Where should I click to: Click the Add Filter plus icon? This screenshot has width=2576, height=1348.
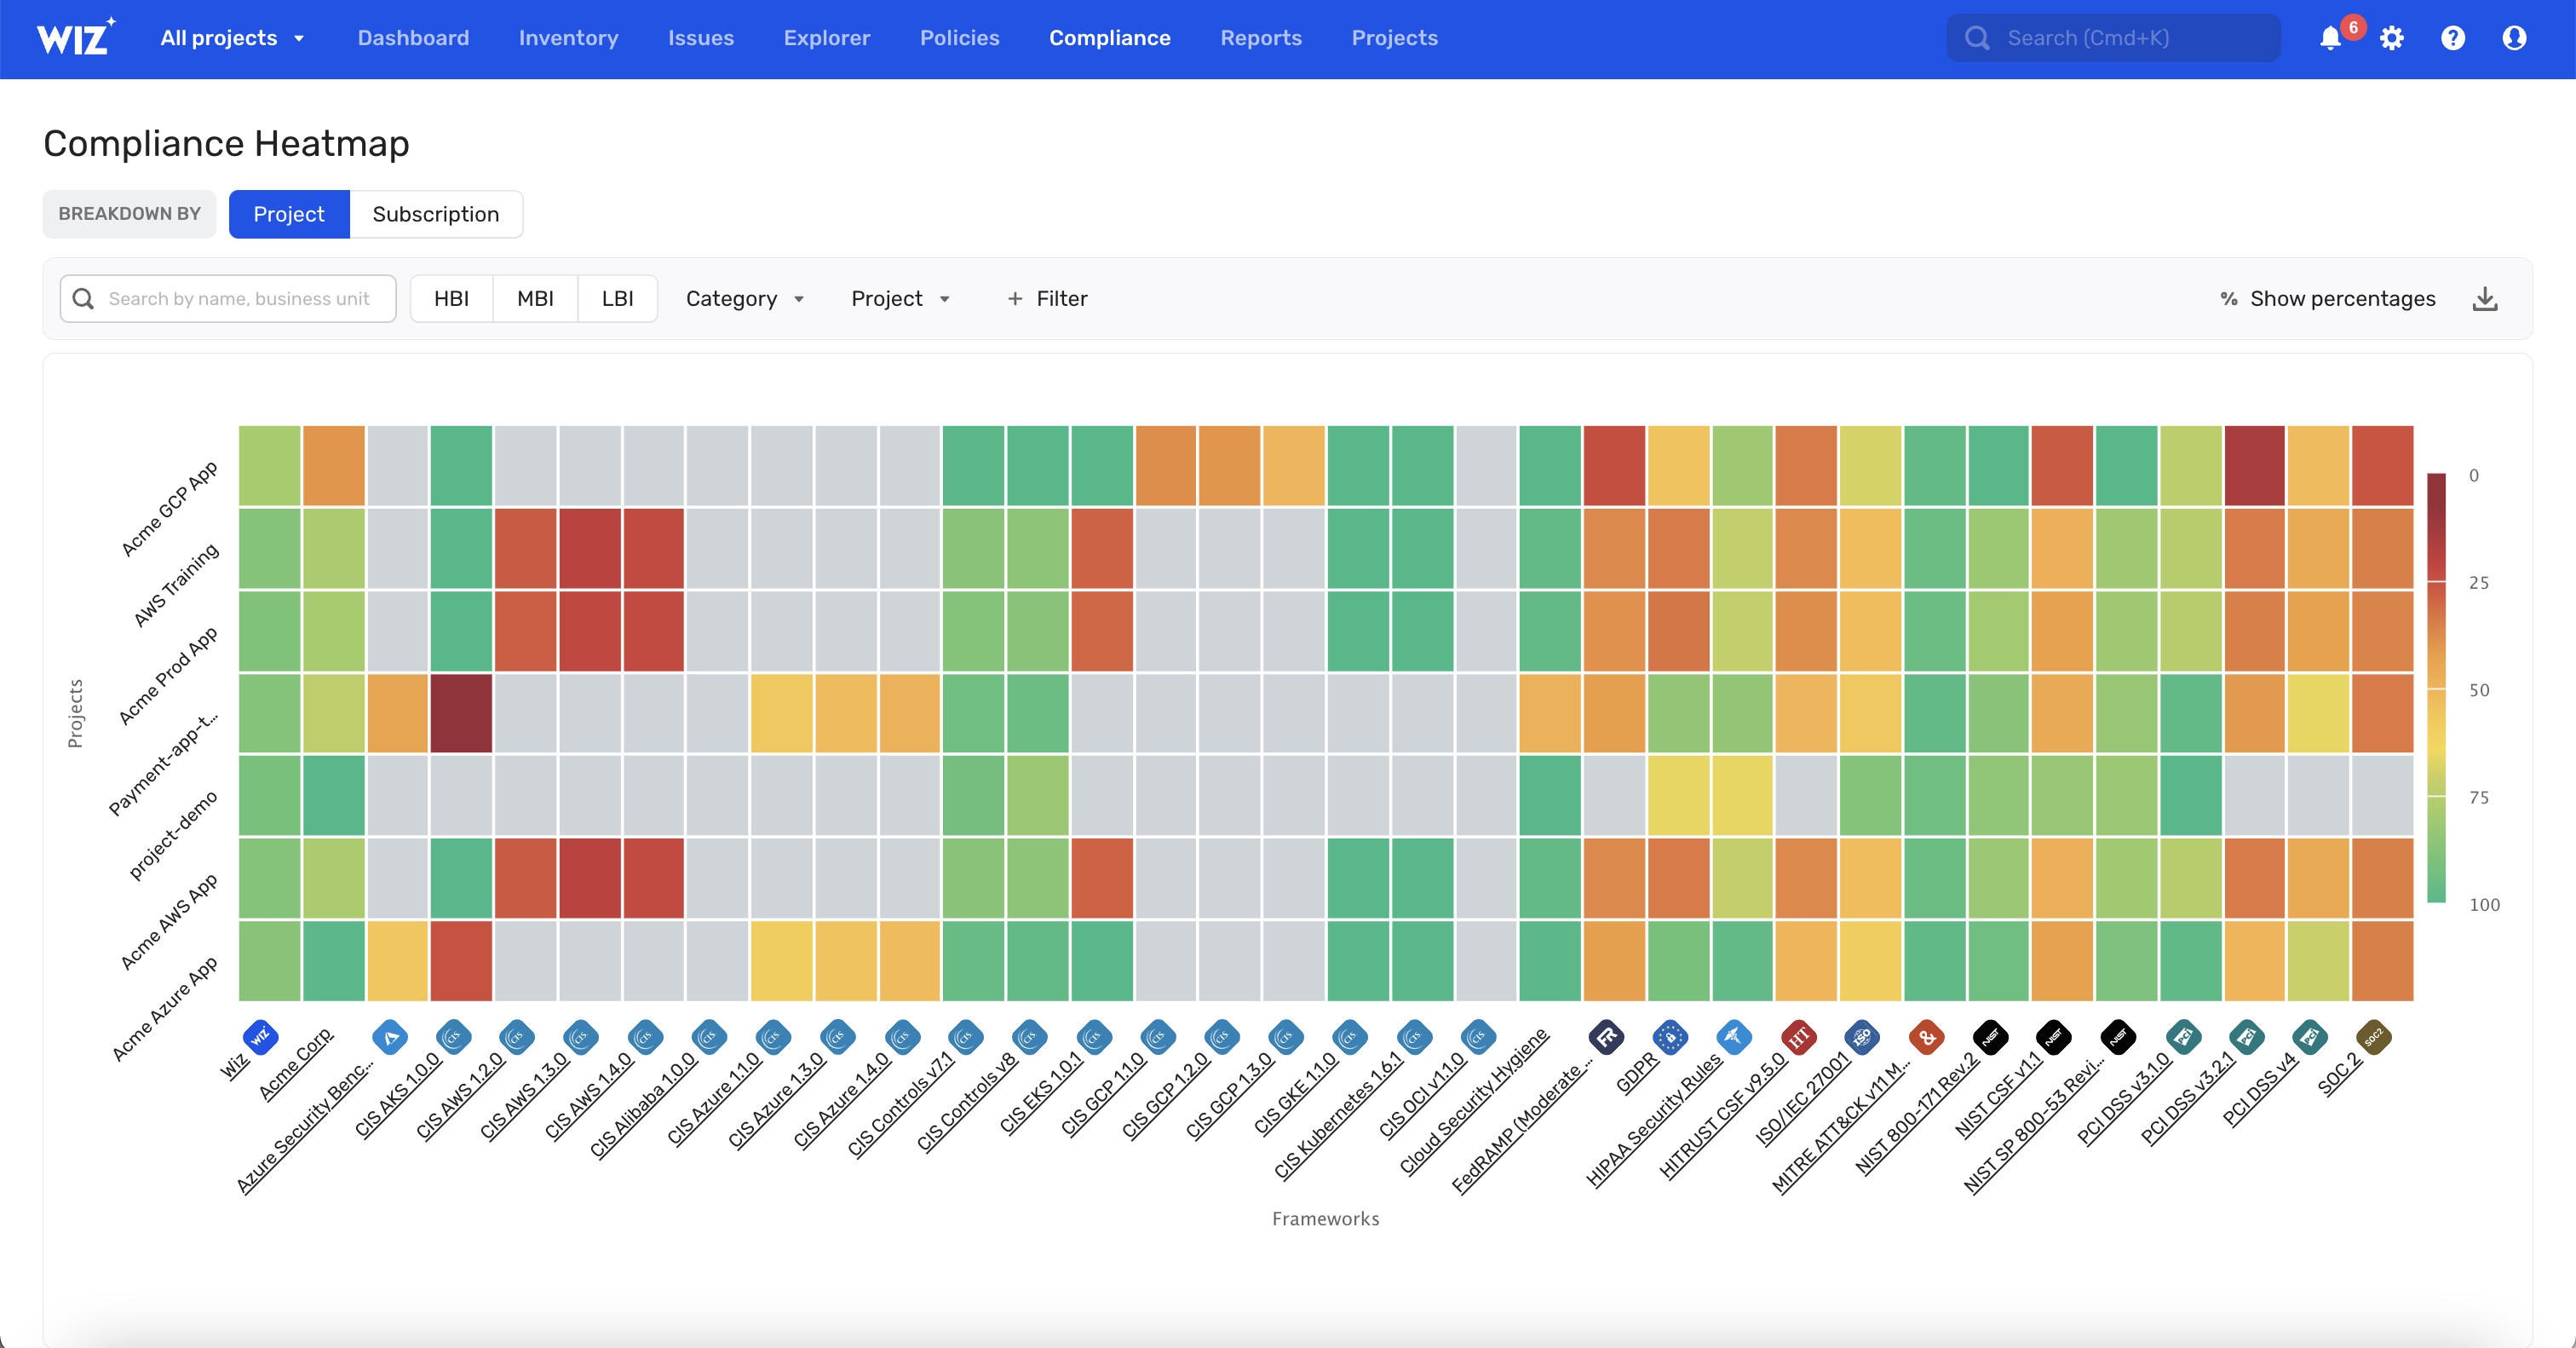1015,297
